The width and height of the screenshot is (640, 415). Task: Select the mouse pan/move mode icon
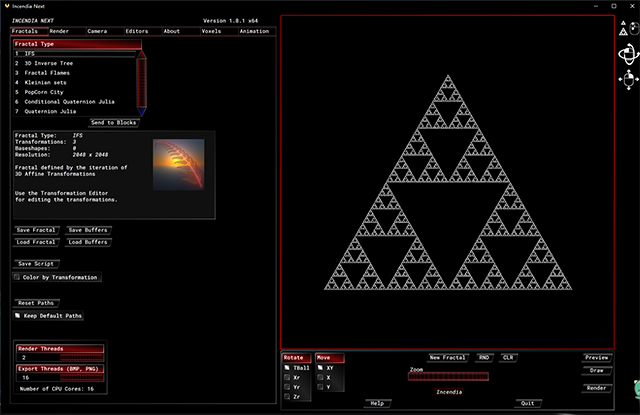tap(627, 79)
